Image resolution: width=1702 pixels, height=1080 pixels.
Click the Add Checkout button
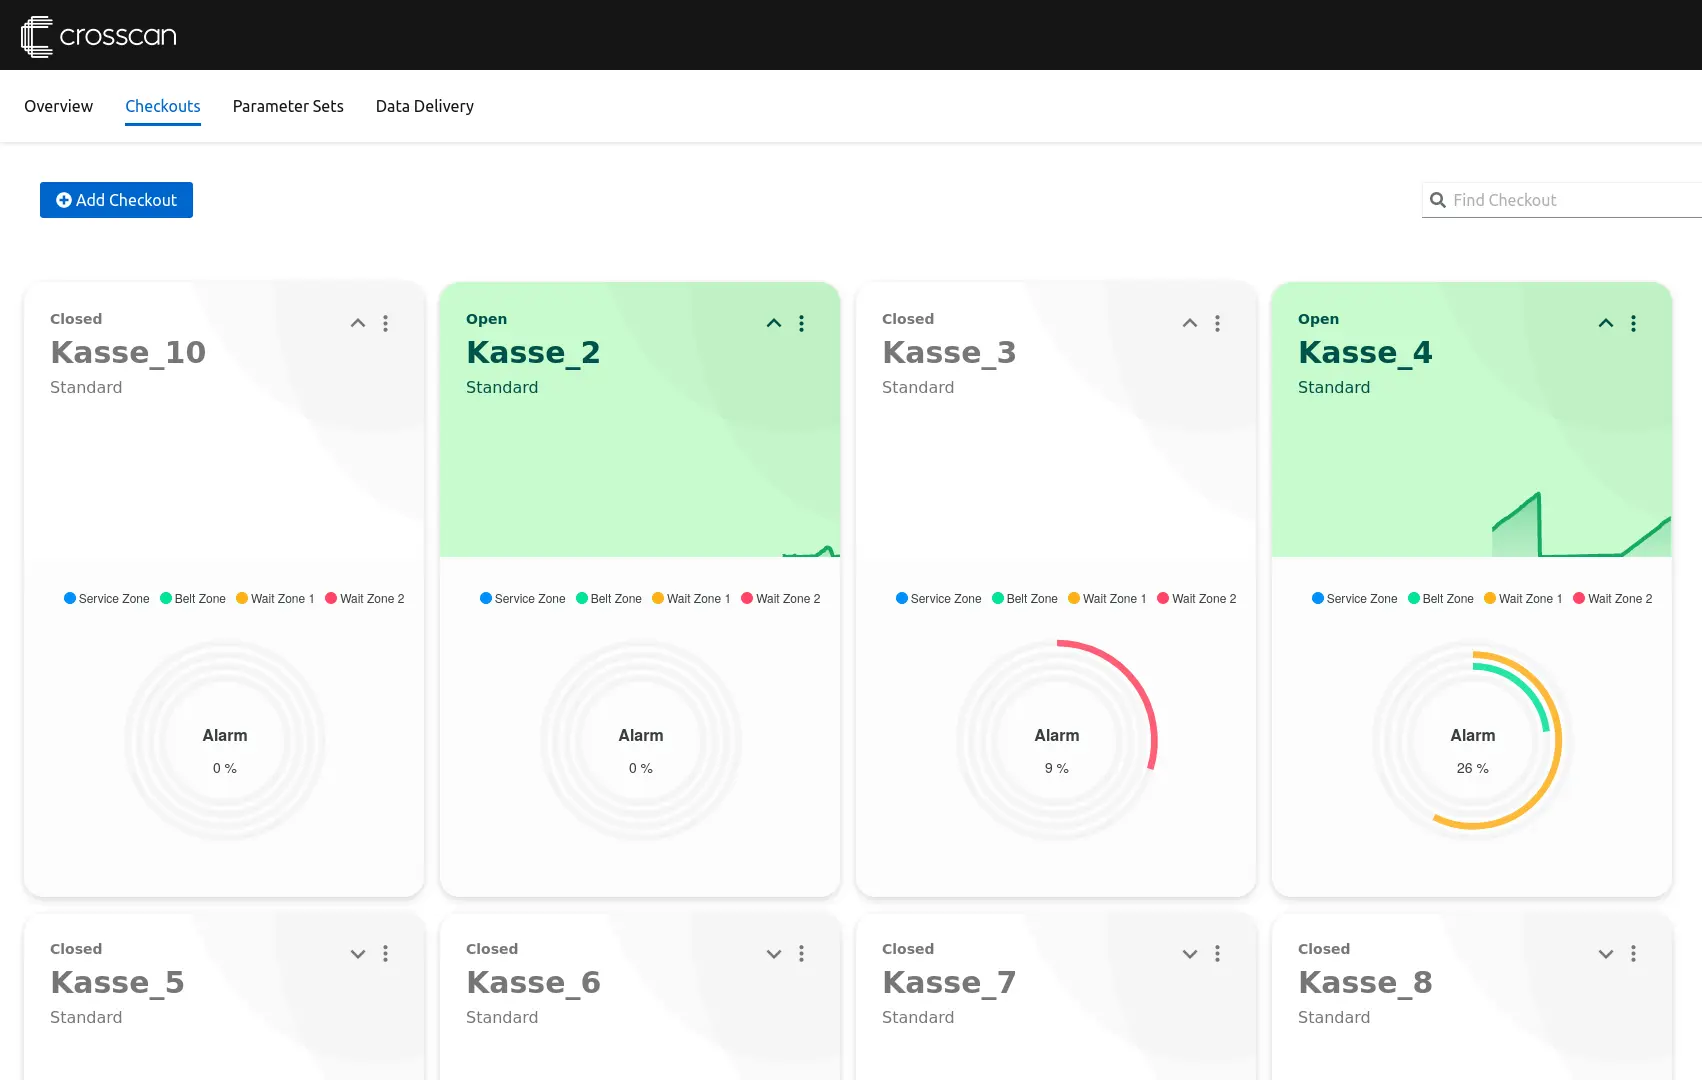(116, 200)
